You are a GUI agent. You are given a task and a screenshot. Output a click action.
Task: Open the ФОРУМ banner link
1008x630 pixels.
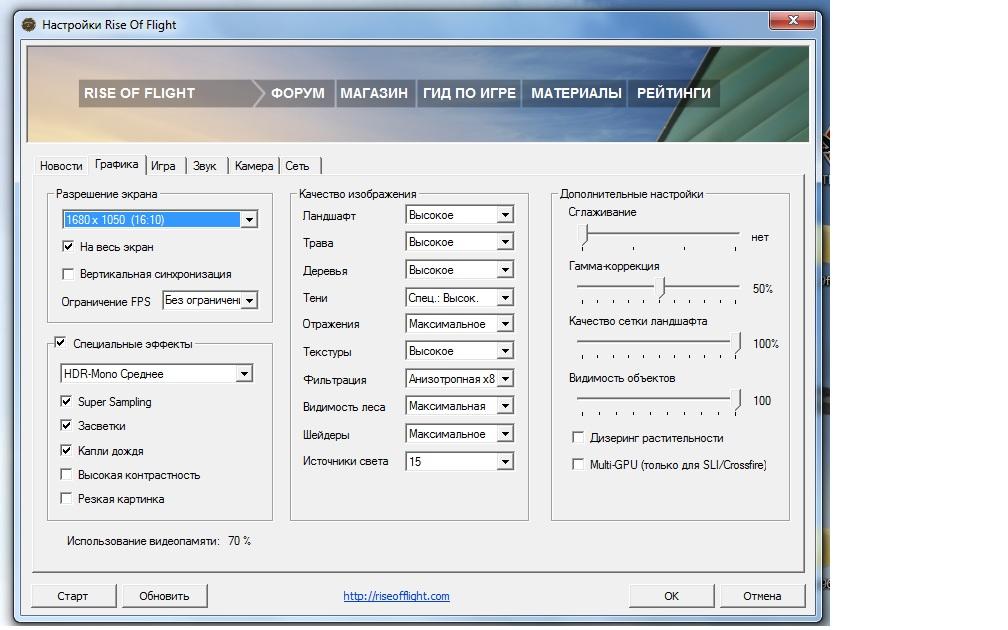pos(298,93)
